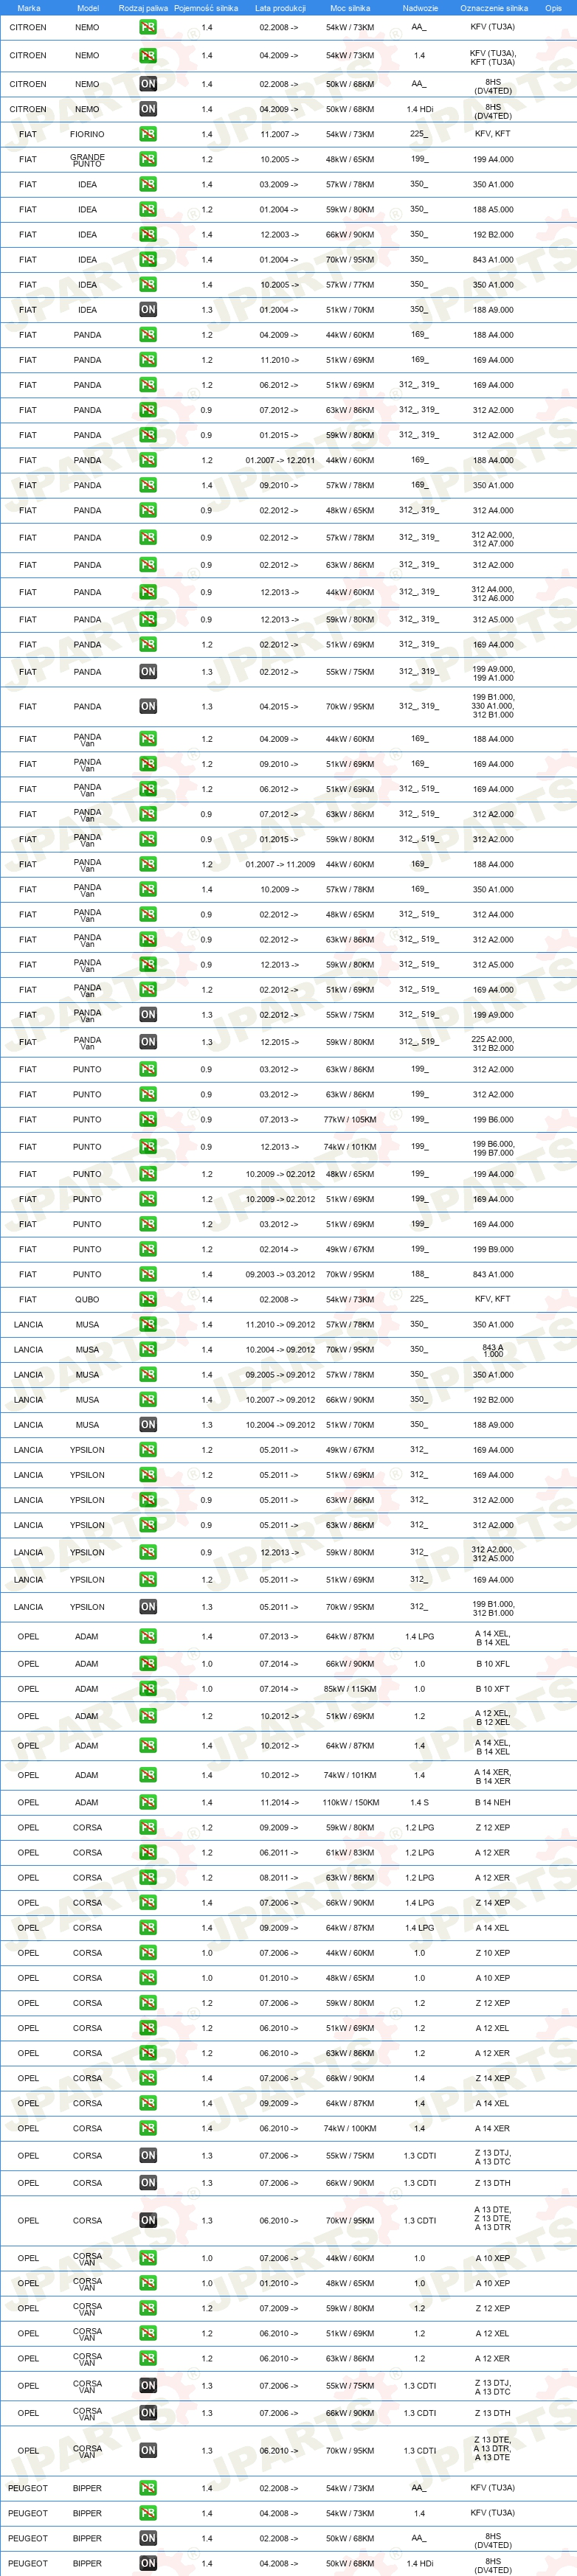Select the '07.2009 ->' Corsa Van date cell

point(279,2308)
